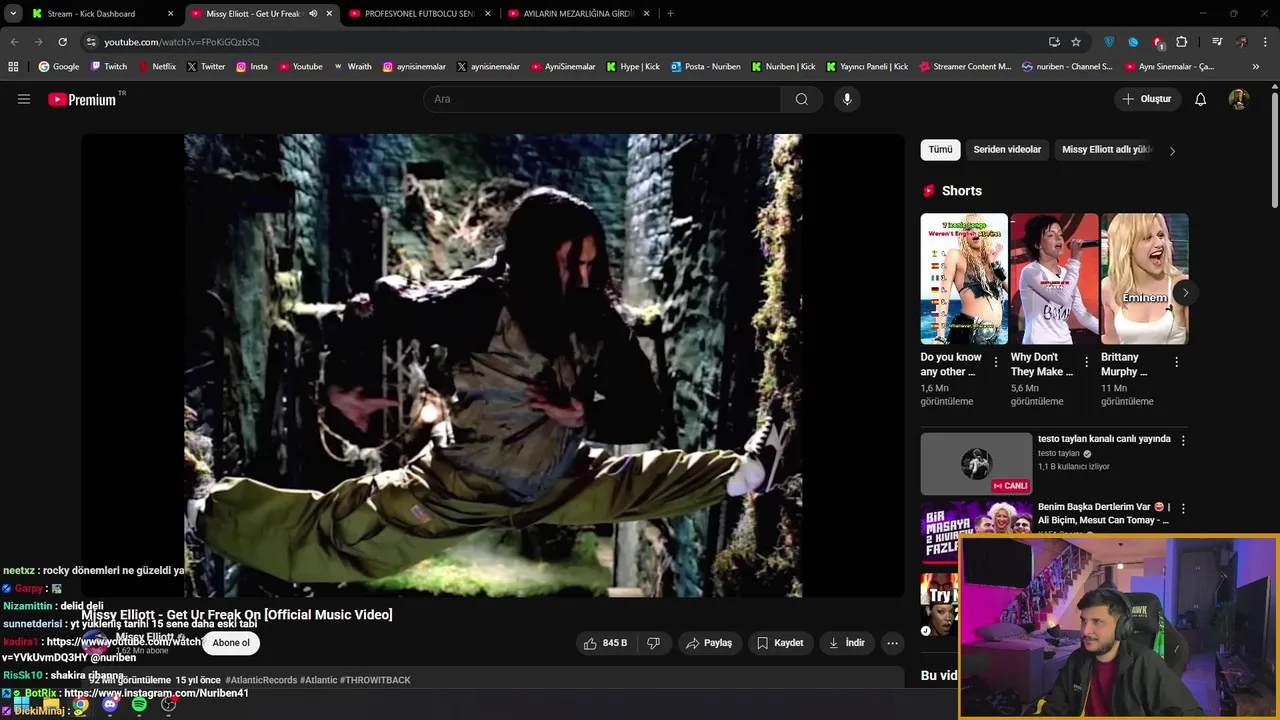Screen dimensions: 1280x720
Task: Open the media control playlist icon
Action: [x=1217, y=42]
